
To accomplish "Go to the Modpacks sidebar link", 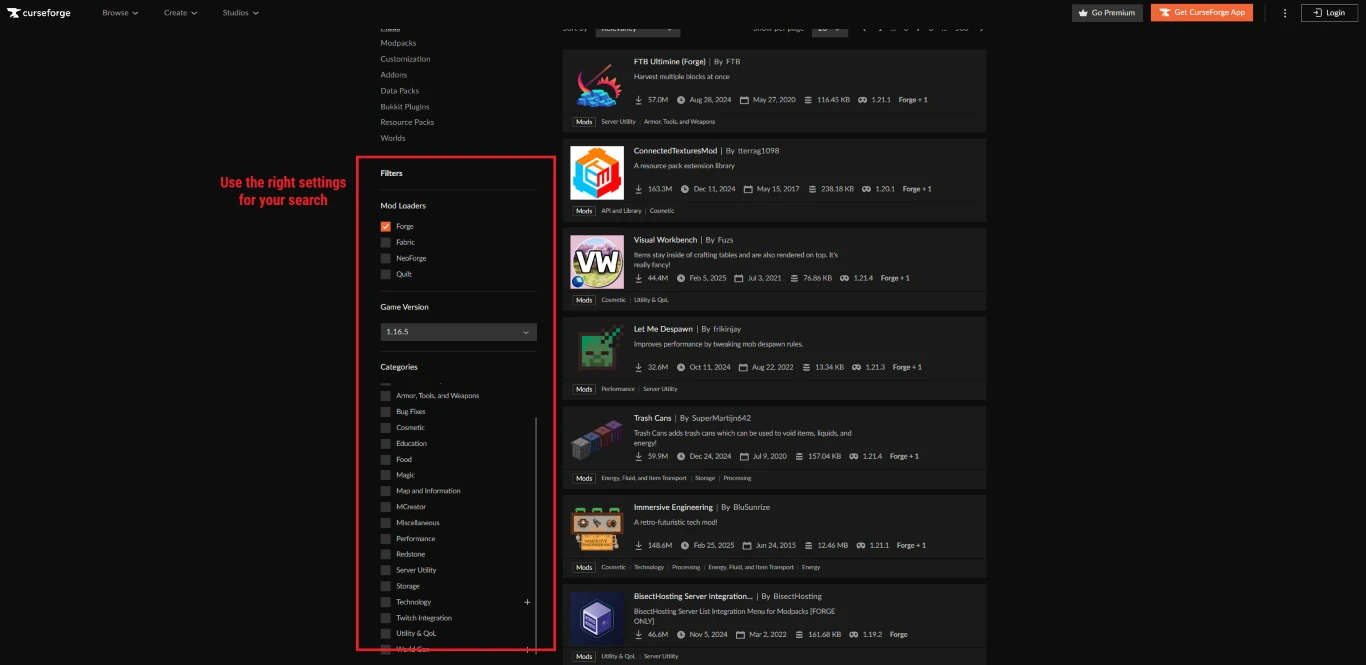I will (x=399, y=42).
